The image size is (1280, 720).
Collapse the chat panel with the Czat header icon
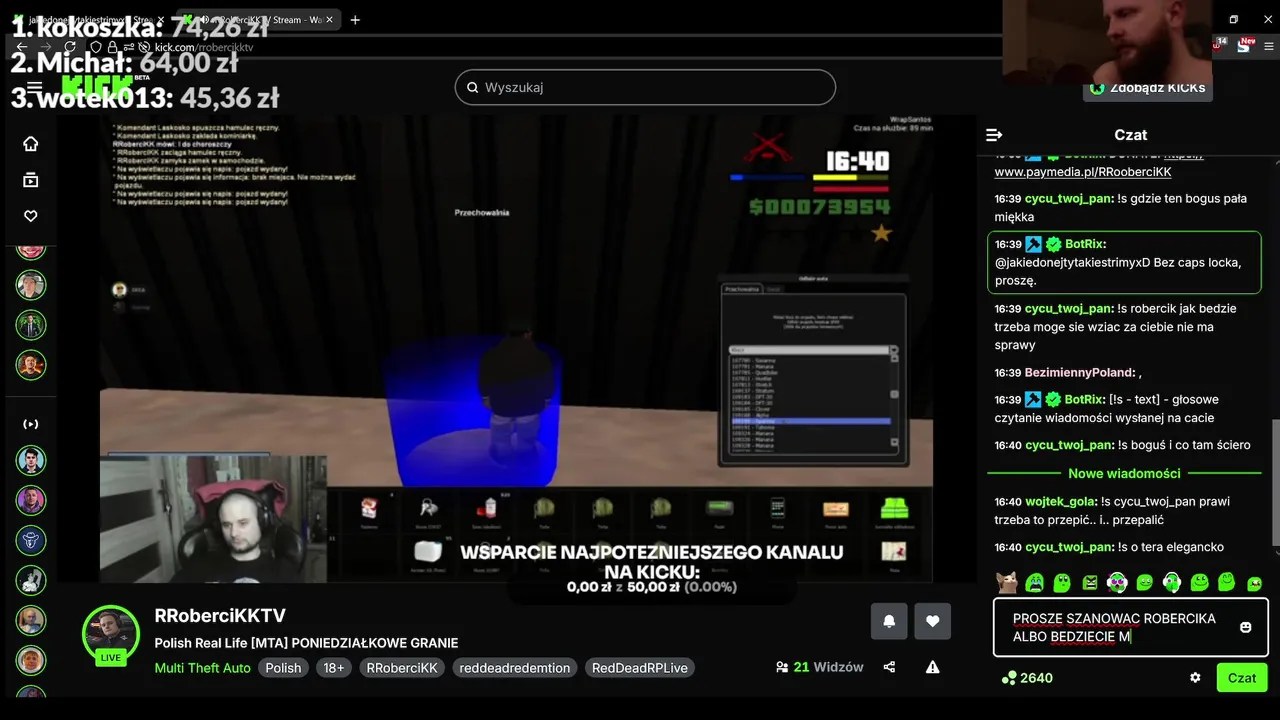994,135
